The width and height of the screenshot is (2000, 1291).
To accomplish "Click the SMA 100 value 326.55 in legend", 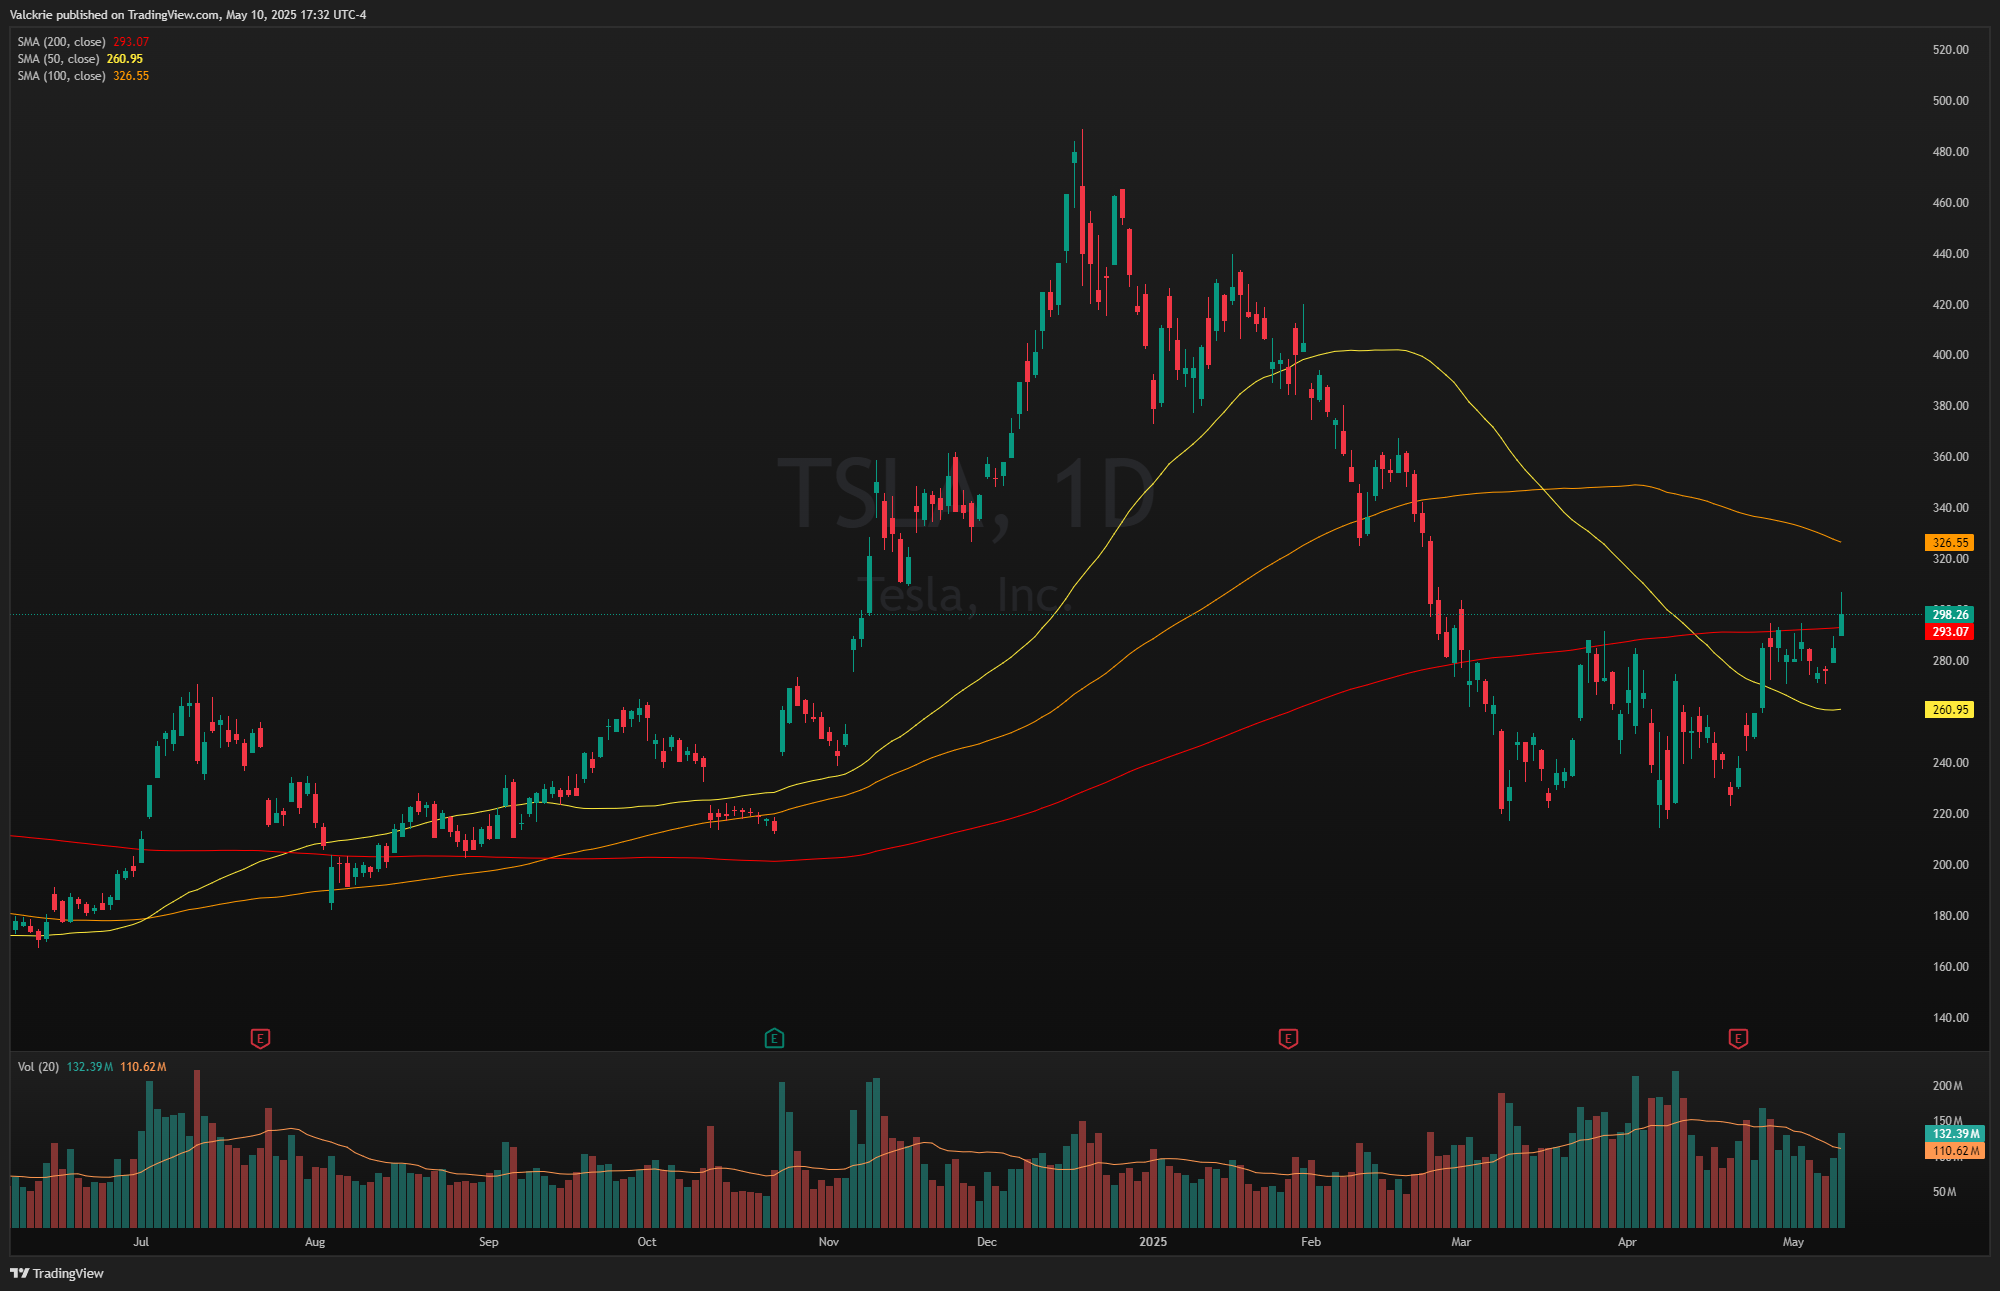I will (131, 76).
